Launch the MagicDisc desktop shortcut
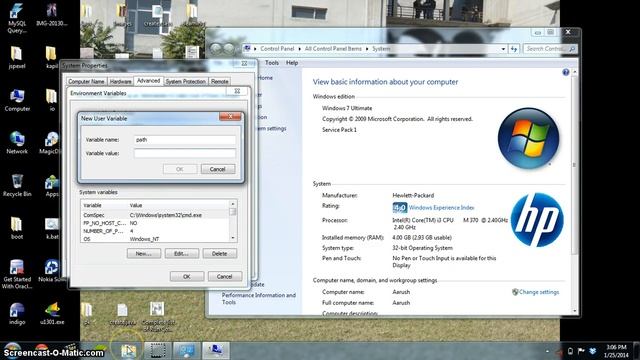The width and height of the screenshot is (640, 360). pyautogui.click(x=51, y=142)
